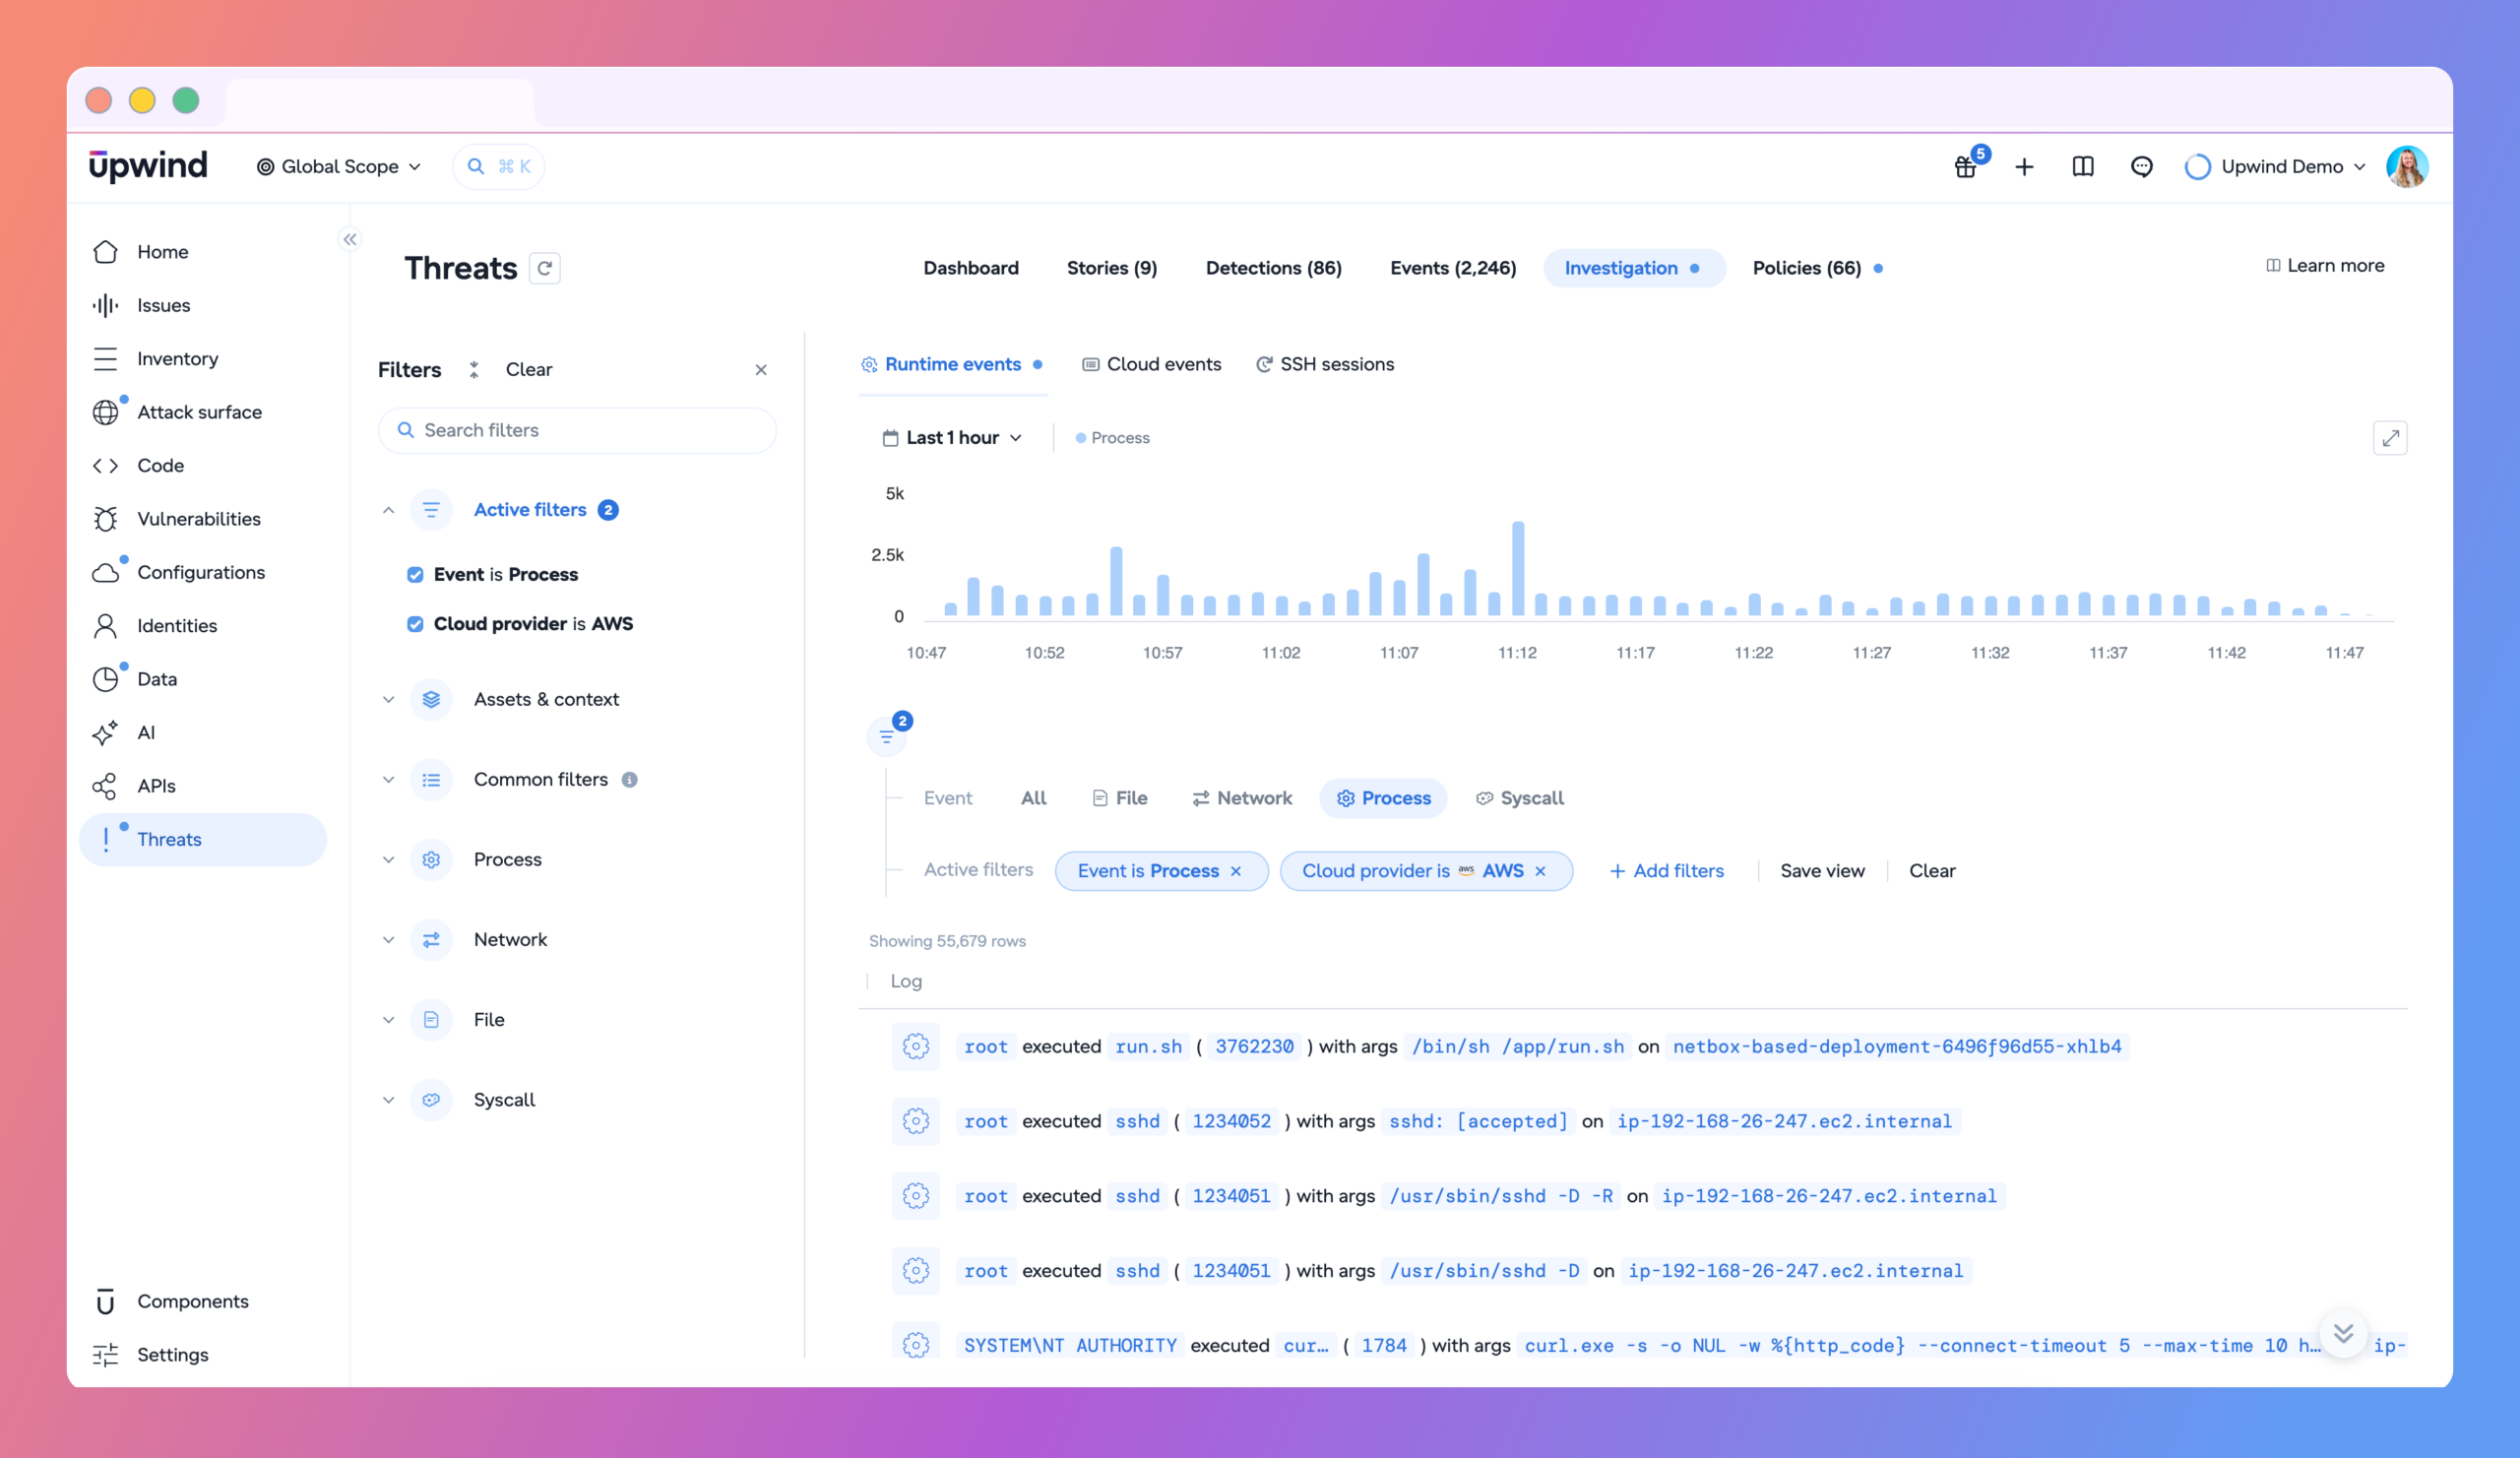
Task: Click Add filters button
Action: (1666, 871)
